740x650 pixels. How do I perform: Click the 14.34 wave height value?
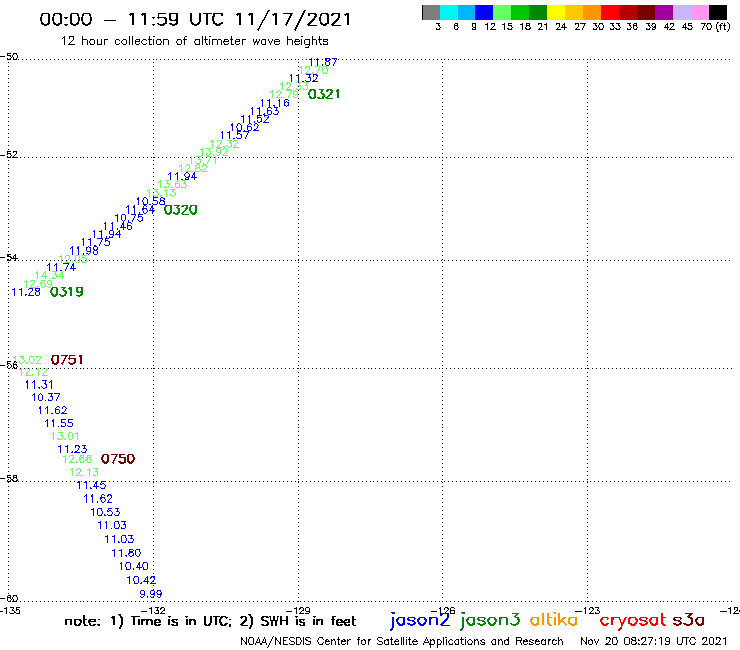pyautogui.click(x=50, y=275)
